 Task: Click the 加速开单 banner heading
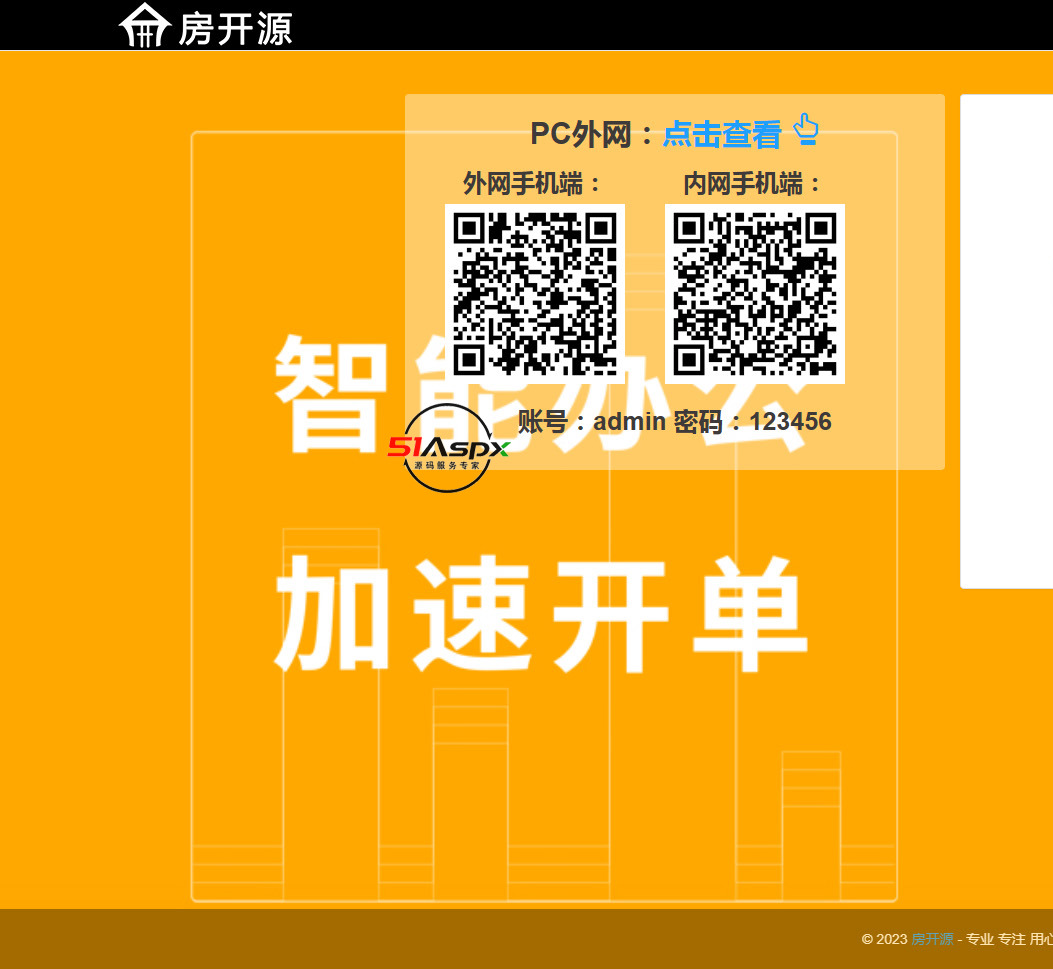click(x=541, y=614)
